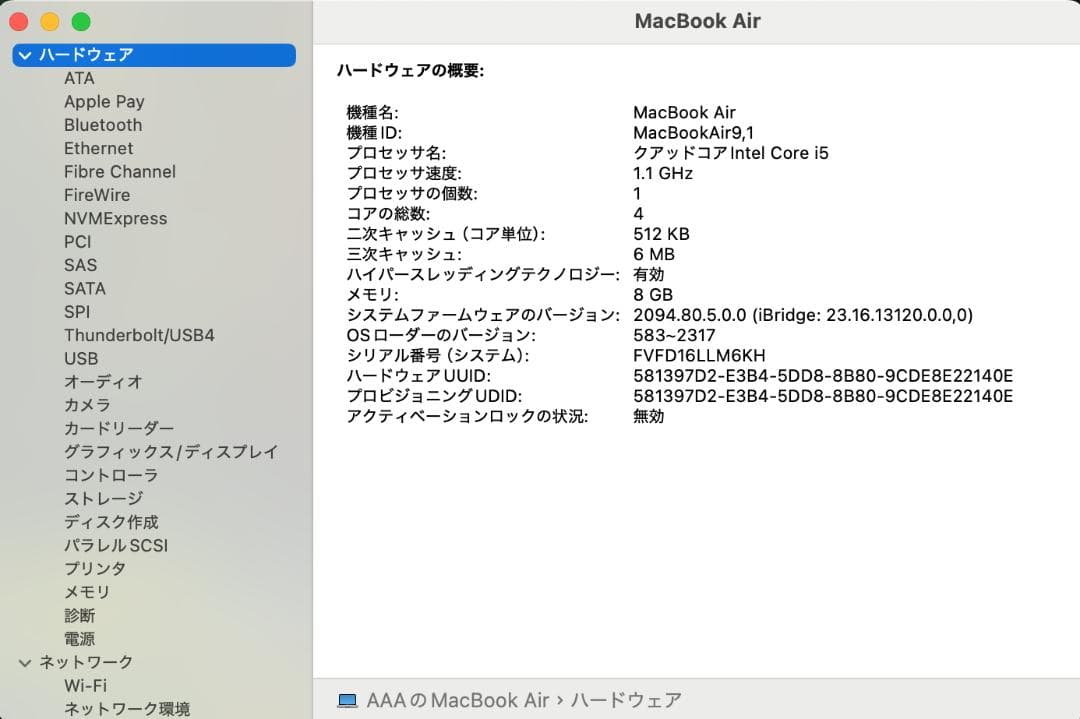Click the プロセッサ名 label
The image size is (1080, 719).
tap(396, 153)
